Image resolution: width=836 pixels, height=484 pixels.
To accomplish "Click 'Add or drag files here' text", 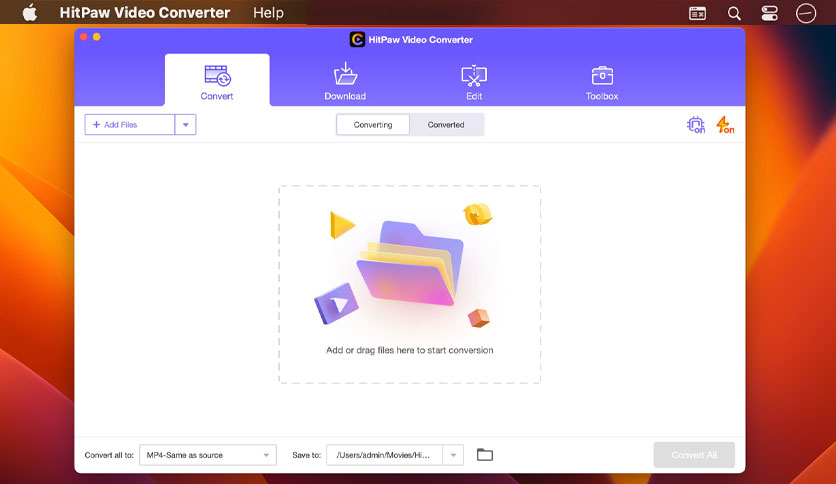I will [409, 350].
